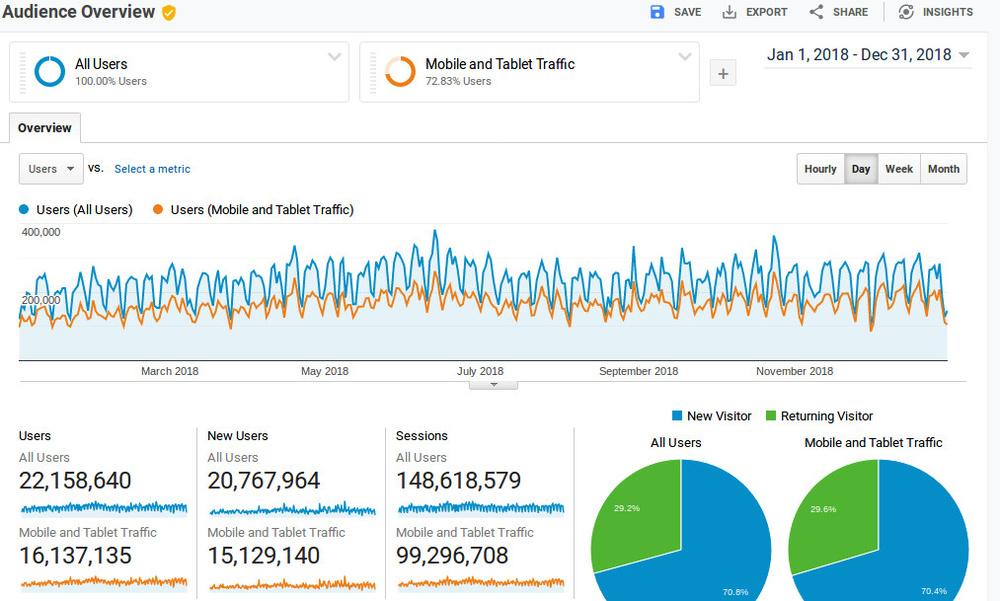Screen dimensions: 1000x601
Task: Click the Export download icon
Action: (x=730, y=12)
